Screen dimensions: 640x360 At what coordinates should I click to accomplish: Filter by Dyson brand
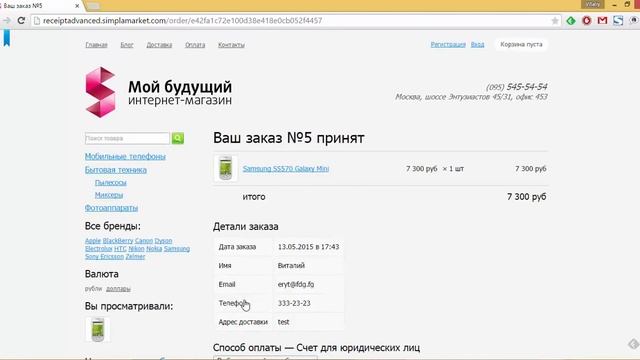[x=163, y=241]
